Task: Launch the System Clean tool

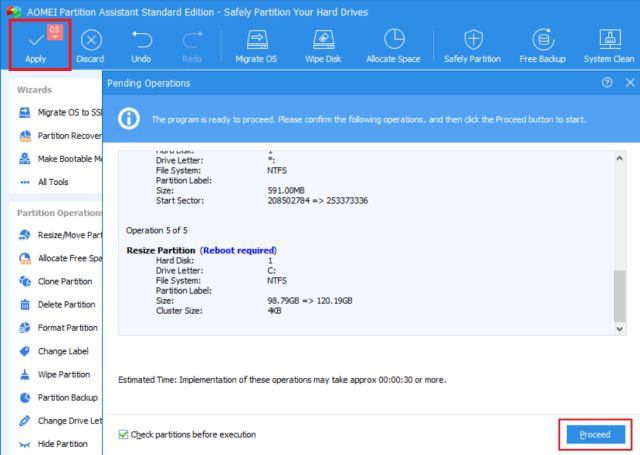Action: click(609, 44)
